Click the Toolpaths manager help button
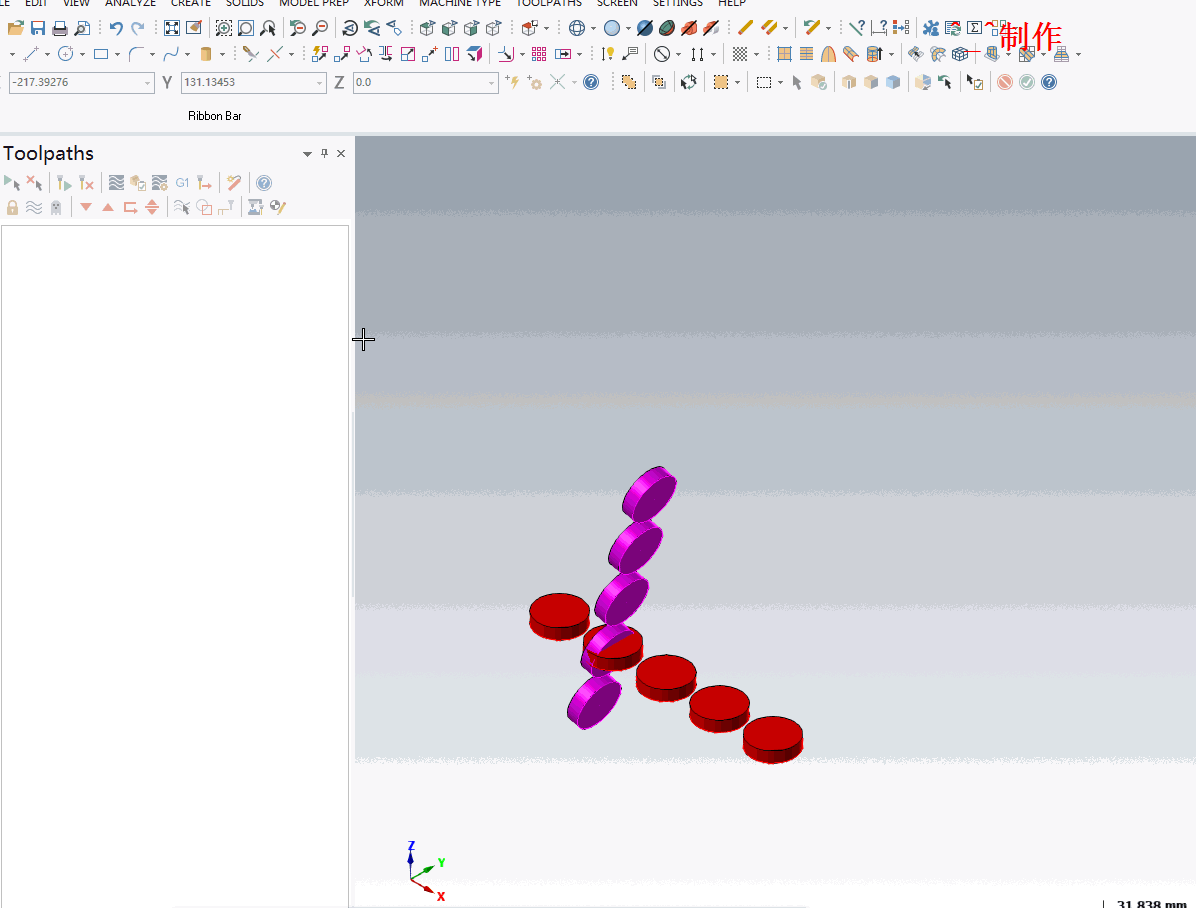Screen dimensions: 1196x908 [x=264, y=183]
